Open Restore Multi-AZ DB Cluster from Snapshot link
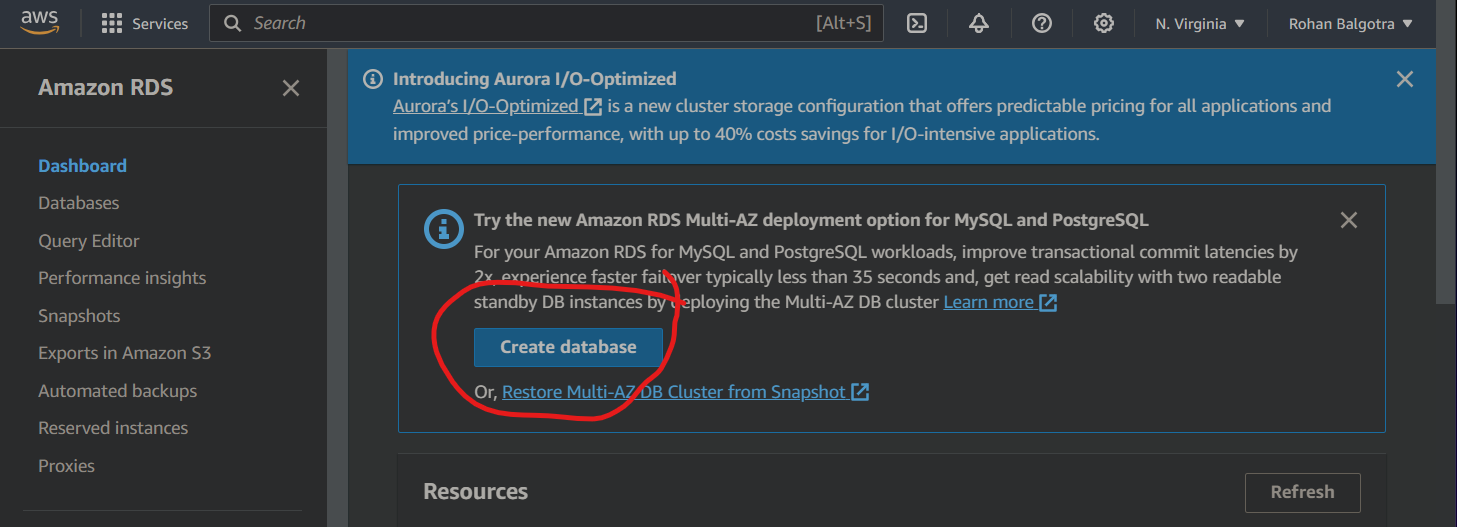This screenshot has width=1457, height=527. 674,392
